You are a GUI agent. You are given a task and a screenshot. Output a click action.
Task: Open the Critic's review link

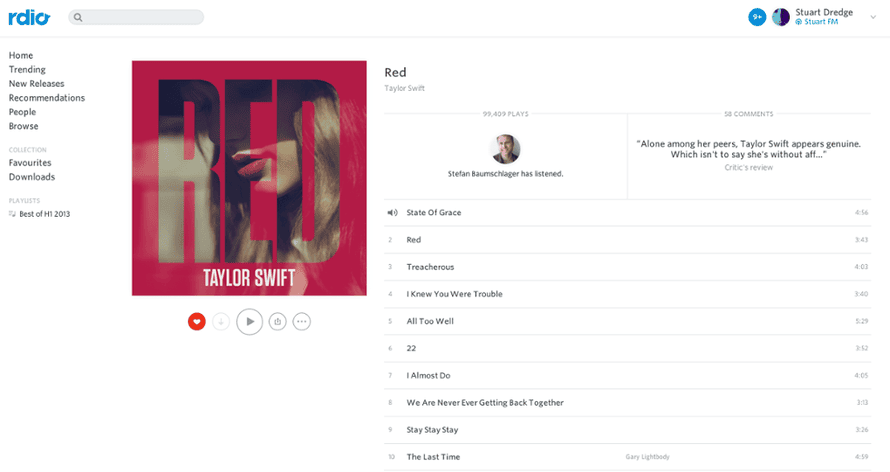(x=748, y=167)
